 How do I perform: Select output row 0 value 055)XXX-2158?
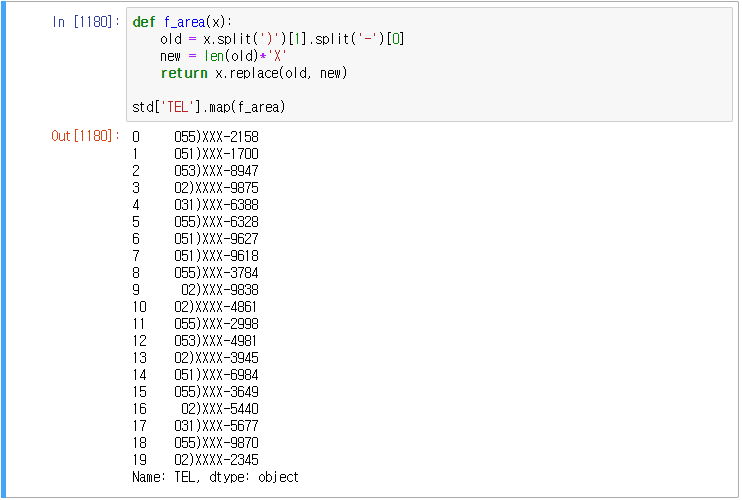pyautogui.click(x=216, y=137)
